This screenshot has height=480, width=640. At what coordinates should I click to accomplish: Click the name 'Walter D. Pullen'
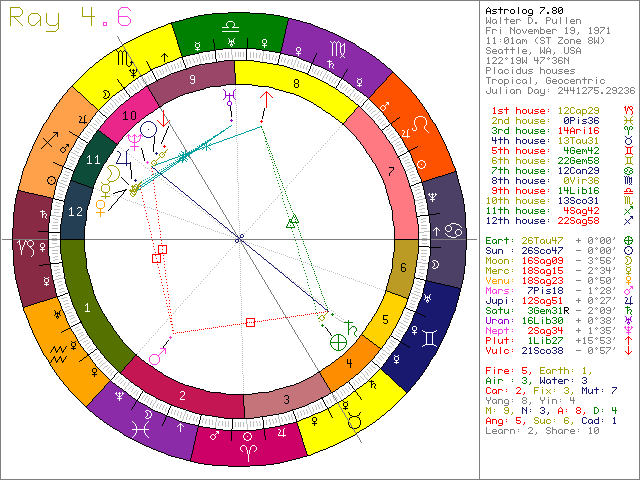pos(533,21)
